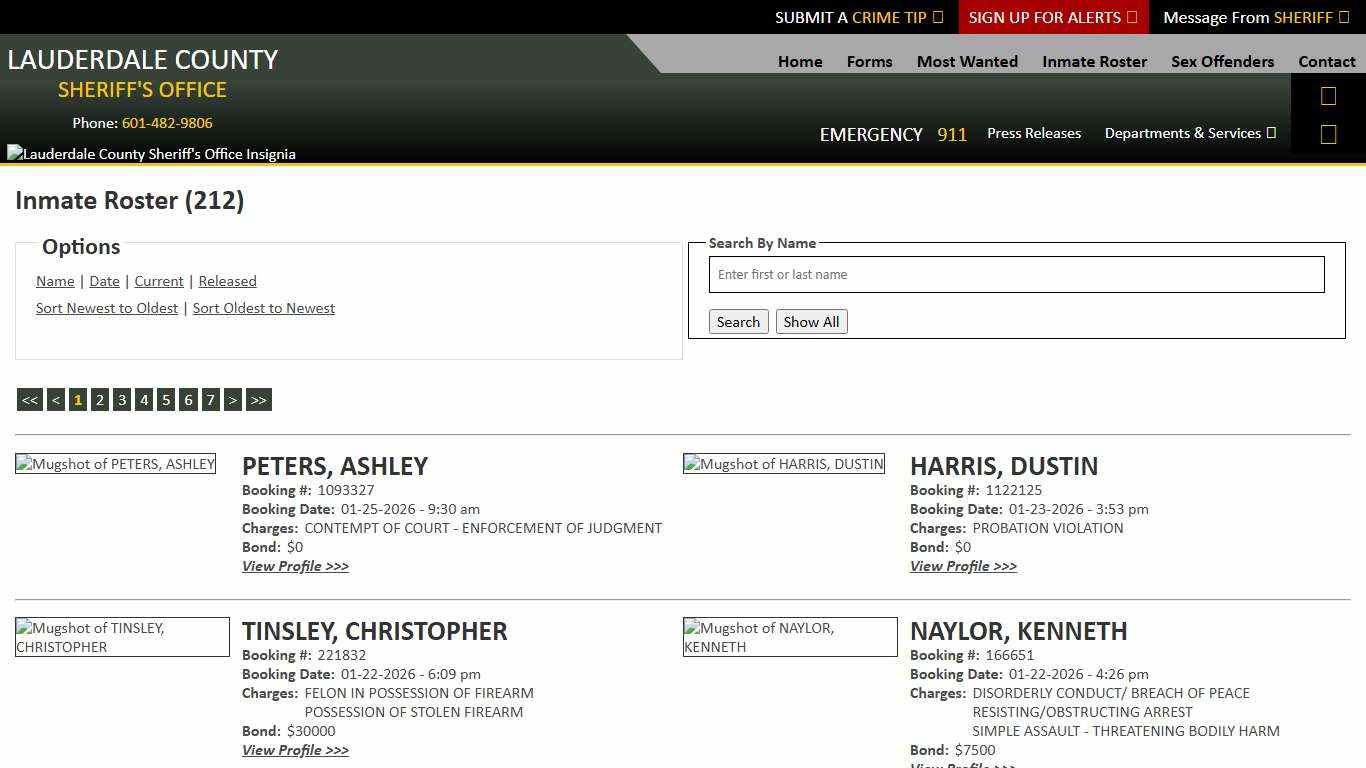Click the TINSLEY, CHRISTOPHER mugshot
The width and height of the screenshot is (1366, 768).
[x=122, y=637]
